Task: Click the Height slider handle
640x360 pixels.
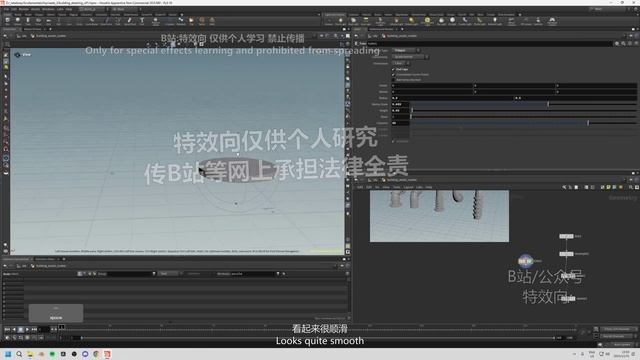Action: [412, 111]
